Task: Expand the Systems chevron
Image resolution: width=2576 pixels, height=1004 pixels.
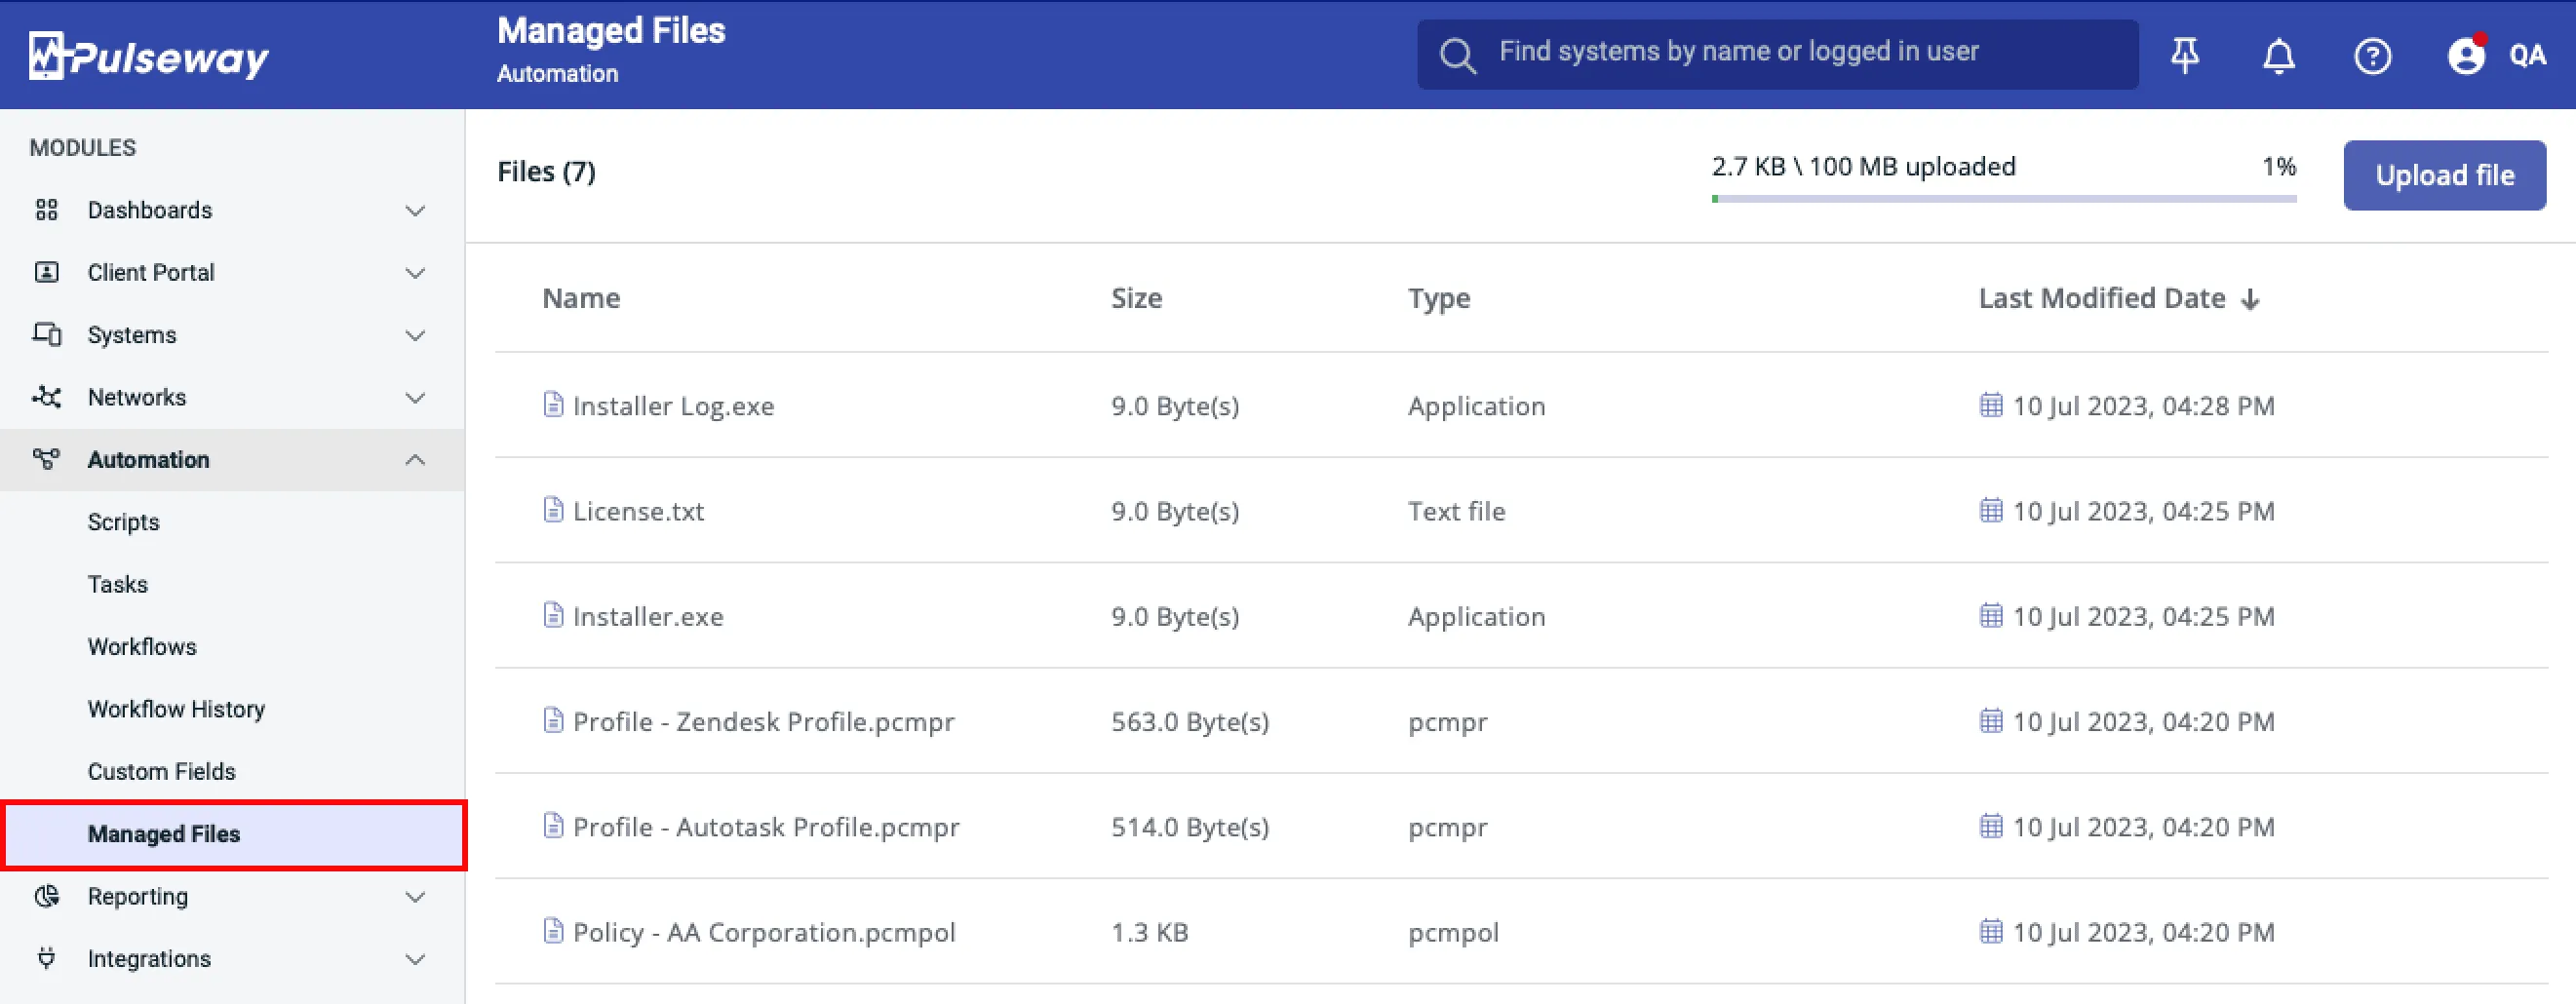Action: pyautogui.click(x=415, y=335)
